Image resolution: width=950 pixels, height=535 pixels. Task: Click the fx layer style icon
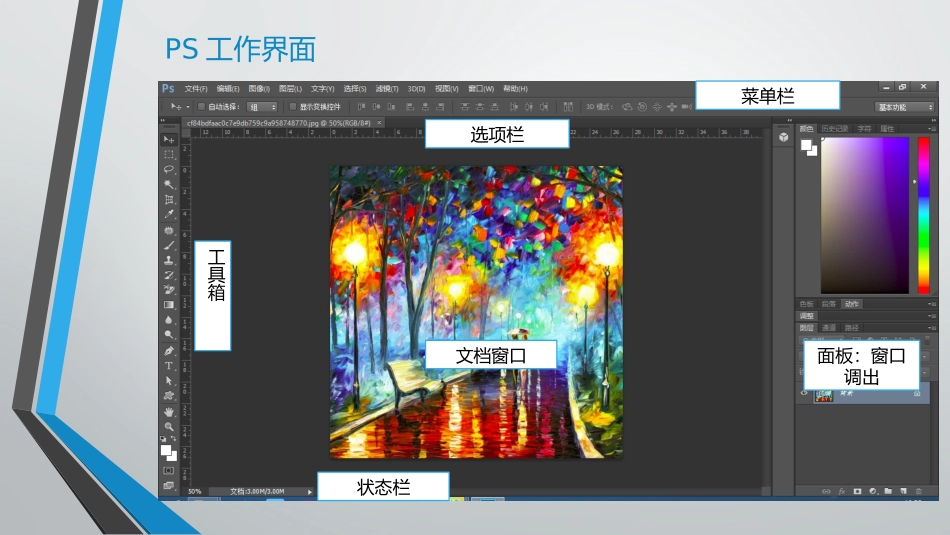pyautogui.click(x=842, y=491)
